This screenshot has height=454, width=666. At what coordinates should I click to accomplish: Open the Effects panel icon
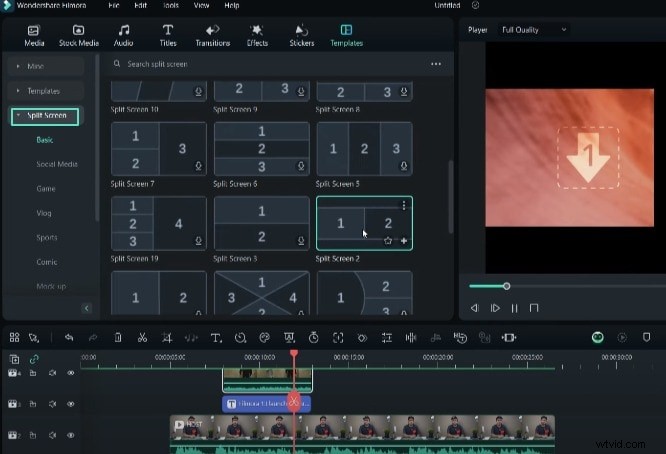click(256, 36)
